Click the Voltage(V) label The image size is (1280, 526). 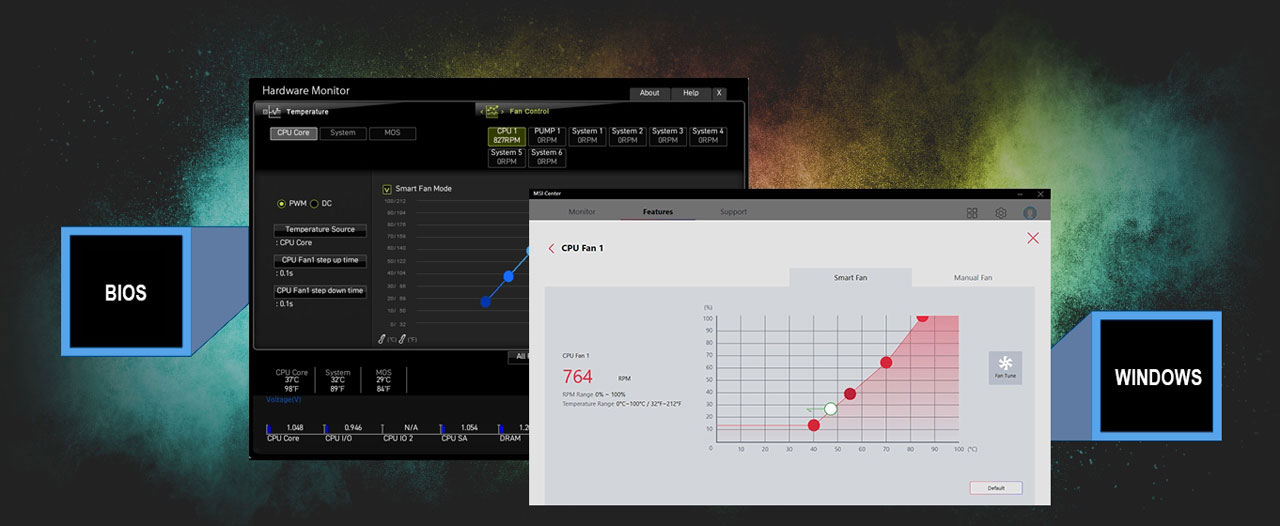coord(284,399)
